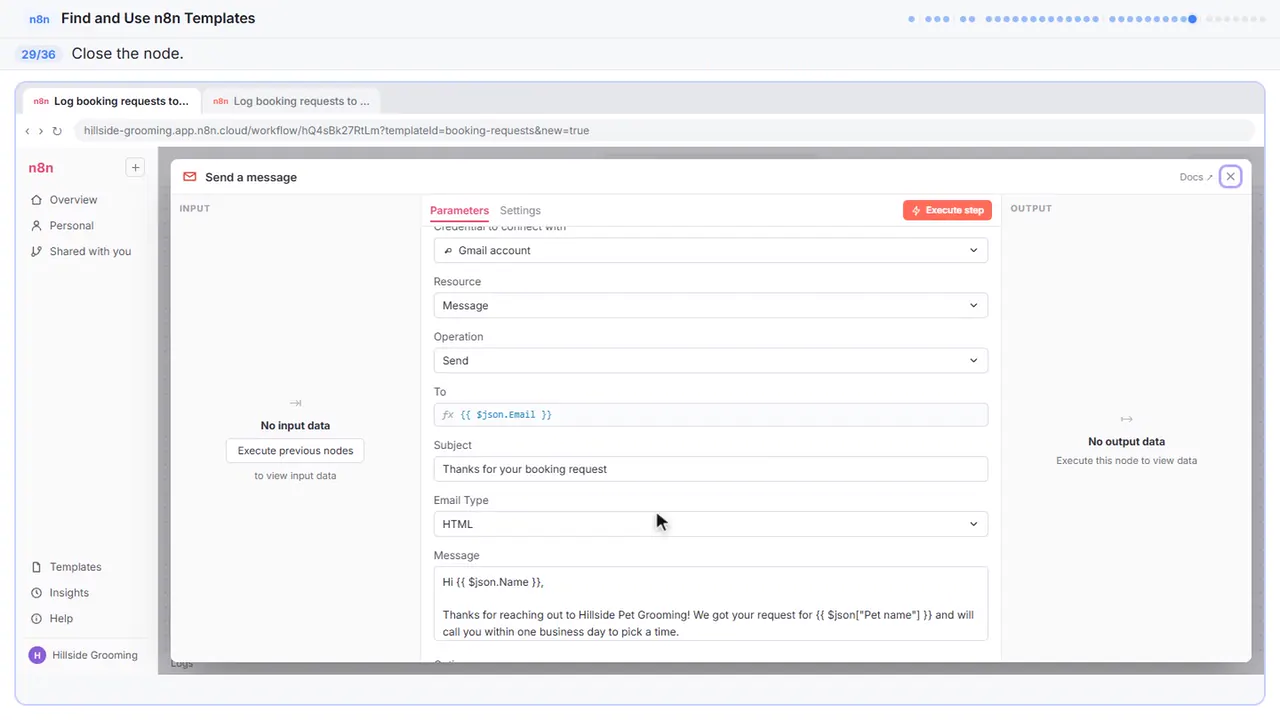Close the Send a message node panel

(x=1230, y=176)
